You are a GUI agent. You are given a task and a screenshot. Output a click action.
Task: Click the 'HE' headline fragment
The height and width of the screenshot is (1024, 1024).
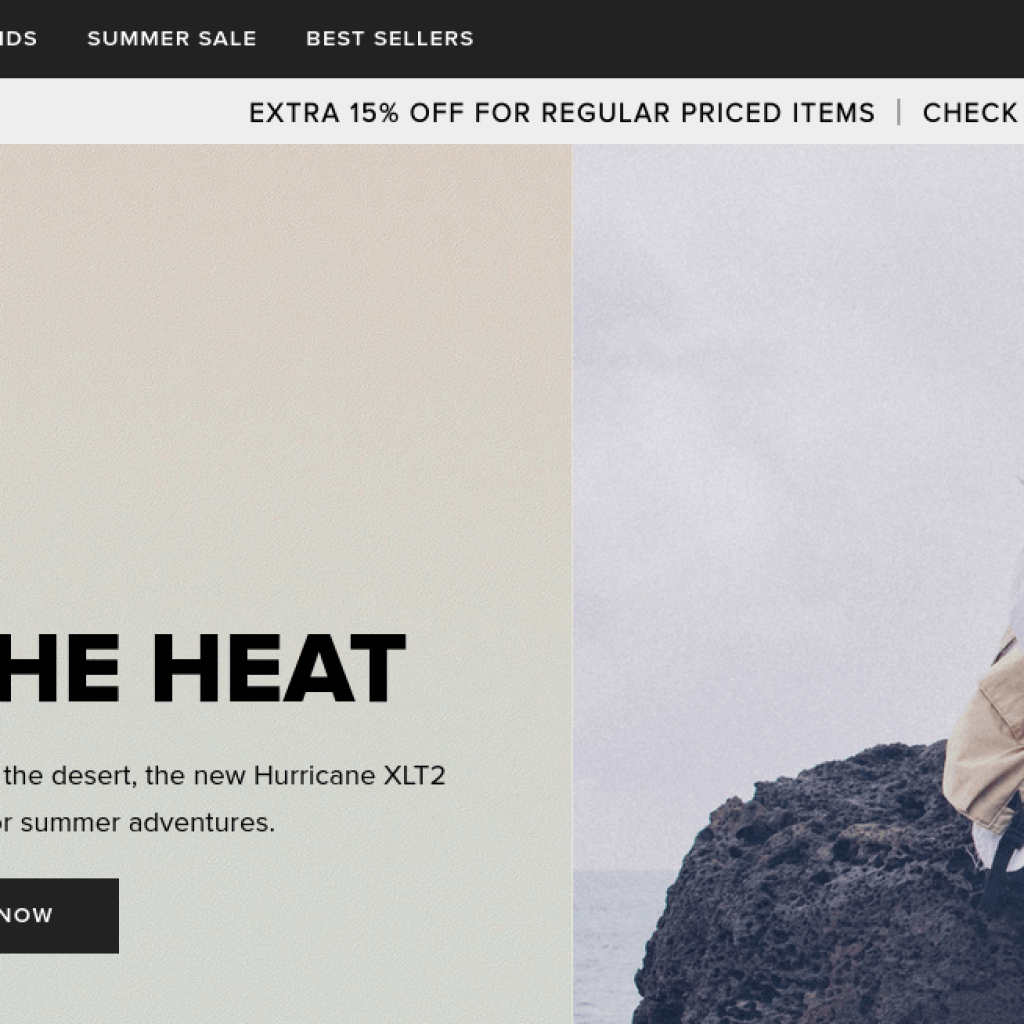pyautogui.click(x=59, y=667)
